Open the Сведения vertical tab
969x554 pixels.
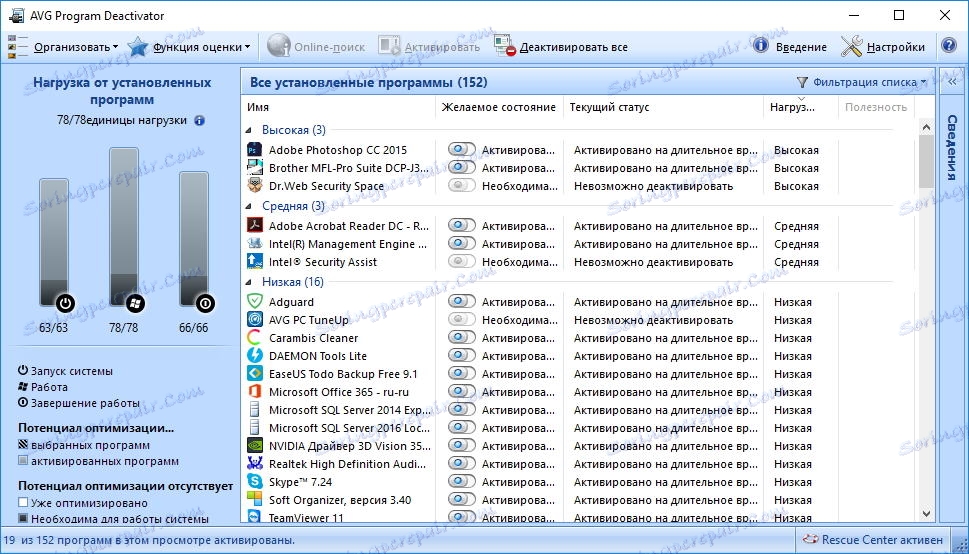pyautogui.click(x=952, y=147)
